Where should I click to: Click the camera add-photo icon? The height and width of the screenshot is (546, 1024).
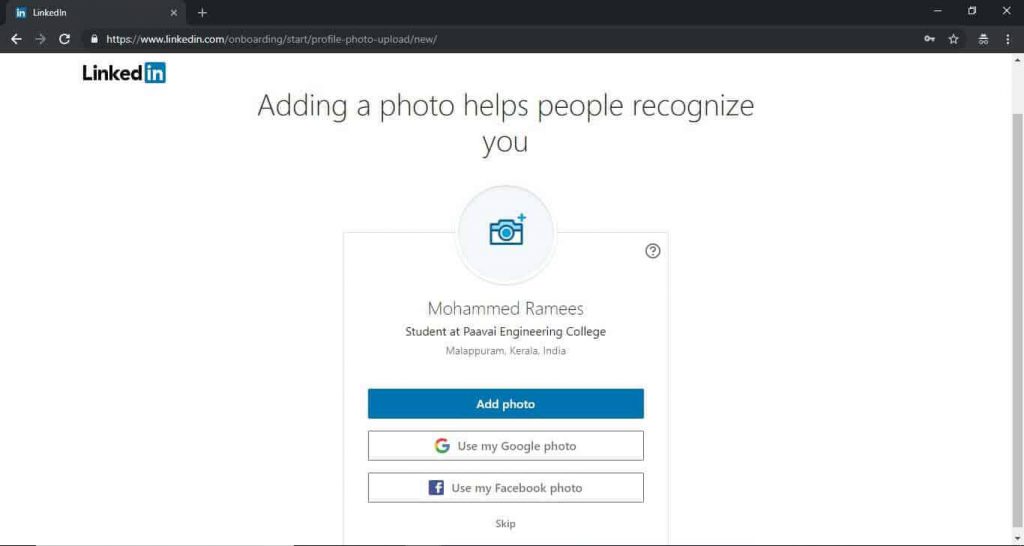[x=507, y=230]
